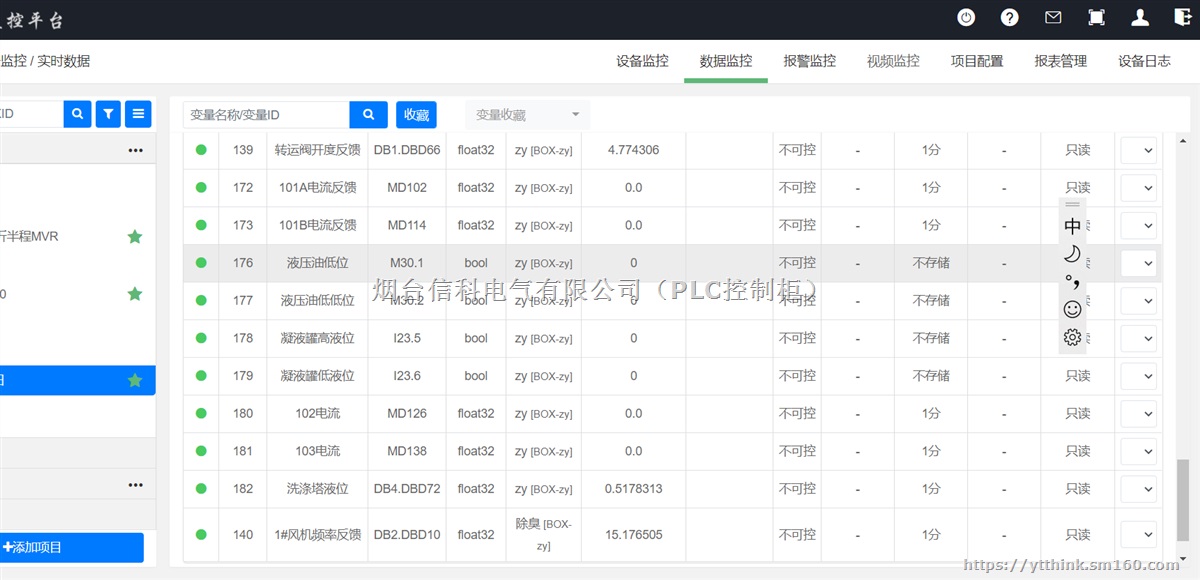The image size is (1200, 580).
Task: Click inside the 变量名称/变量ID search field
Action: click(265, 114)
